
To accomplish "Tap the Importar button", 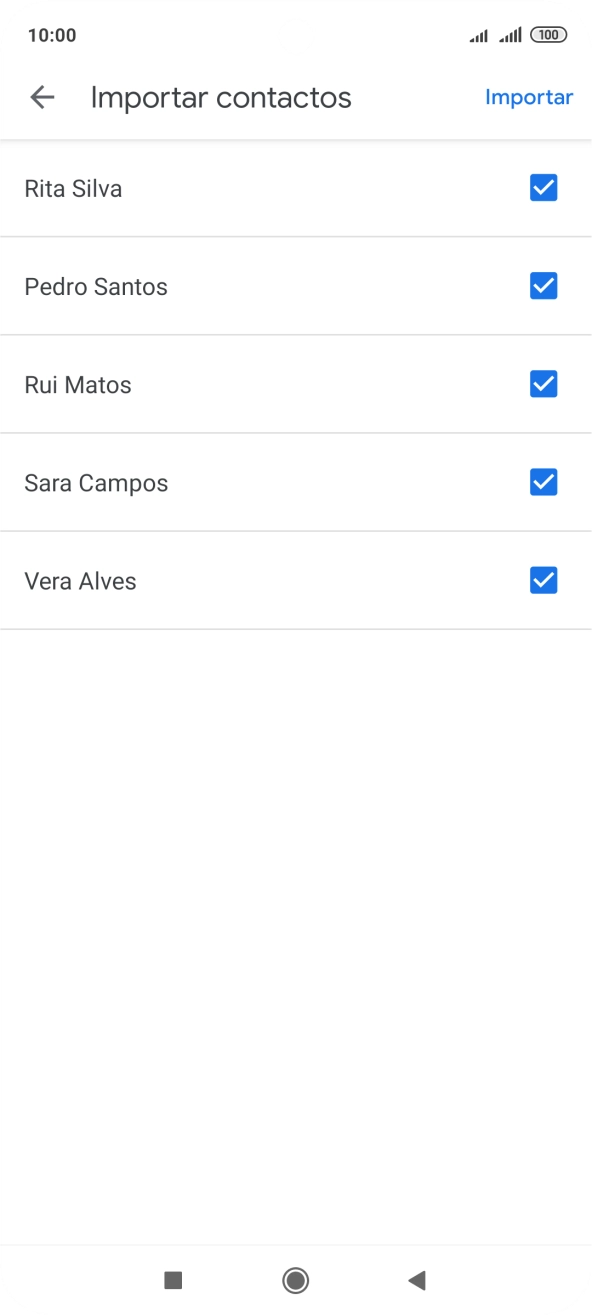I will (x=529, y=97).
